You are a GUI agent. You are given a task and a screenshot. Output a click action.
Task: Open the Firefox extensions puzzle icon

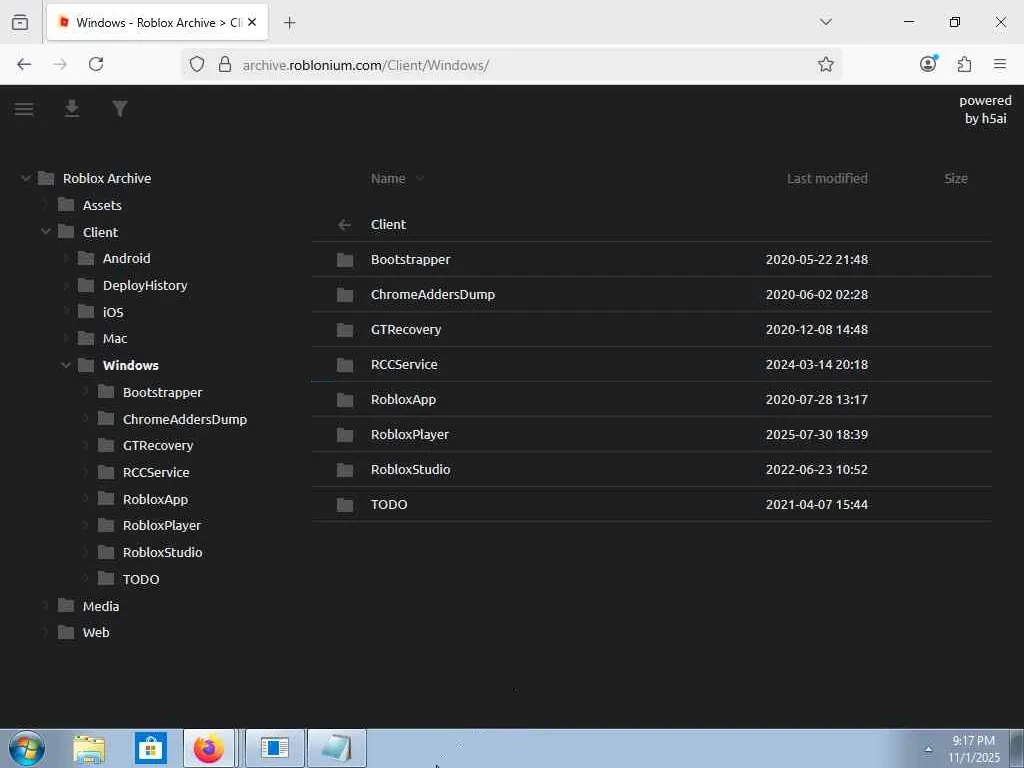point(964,64)
